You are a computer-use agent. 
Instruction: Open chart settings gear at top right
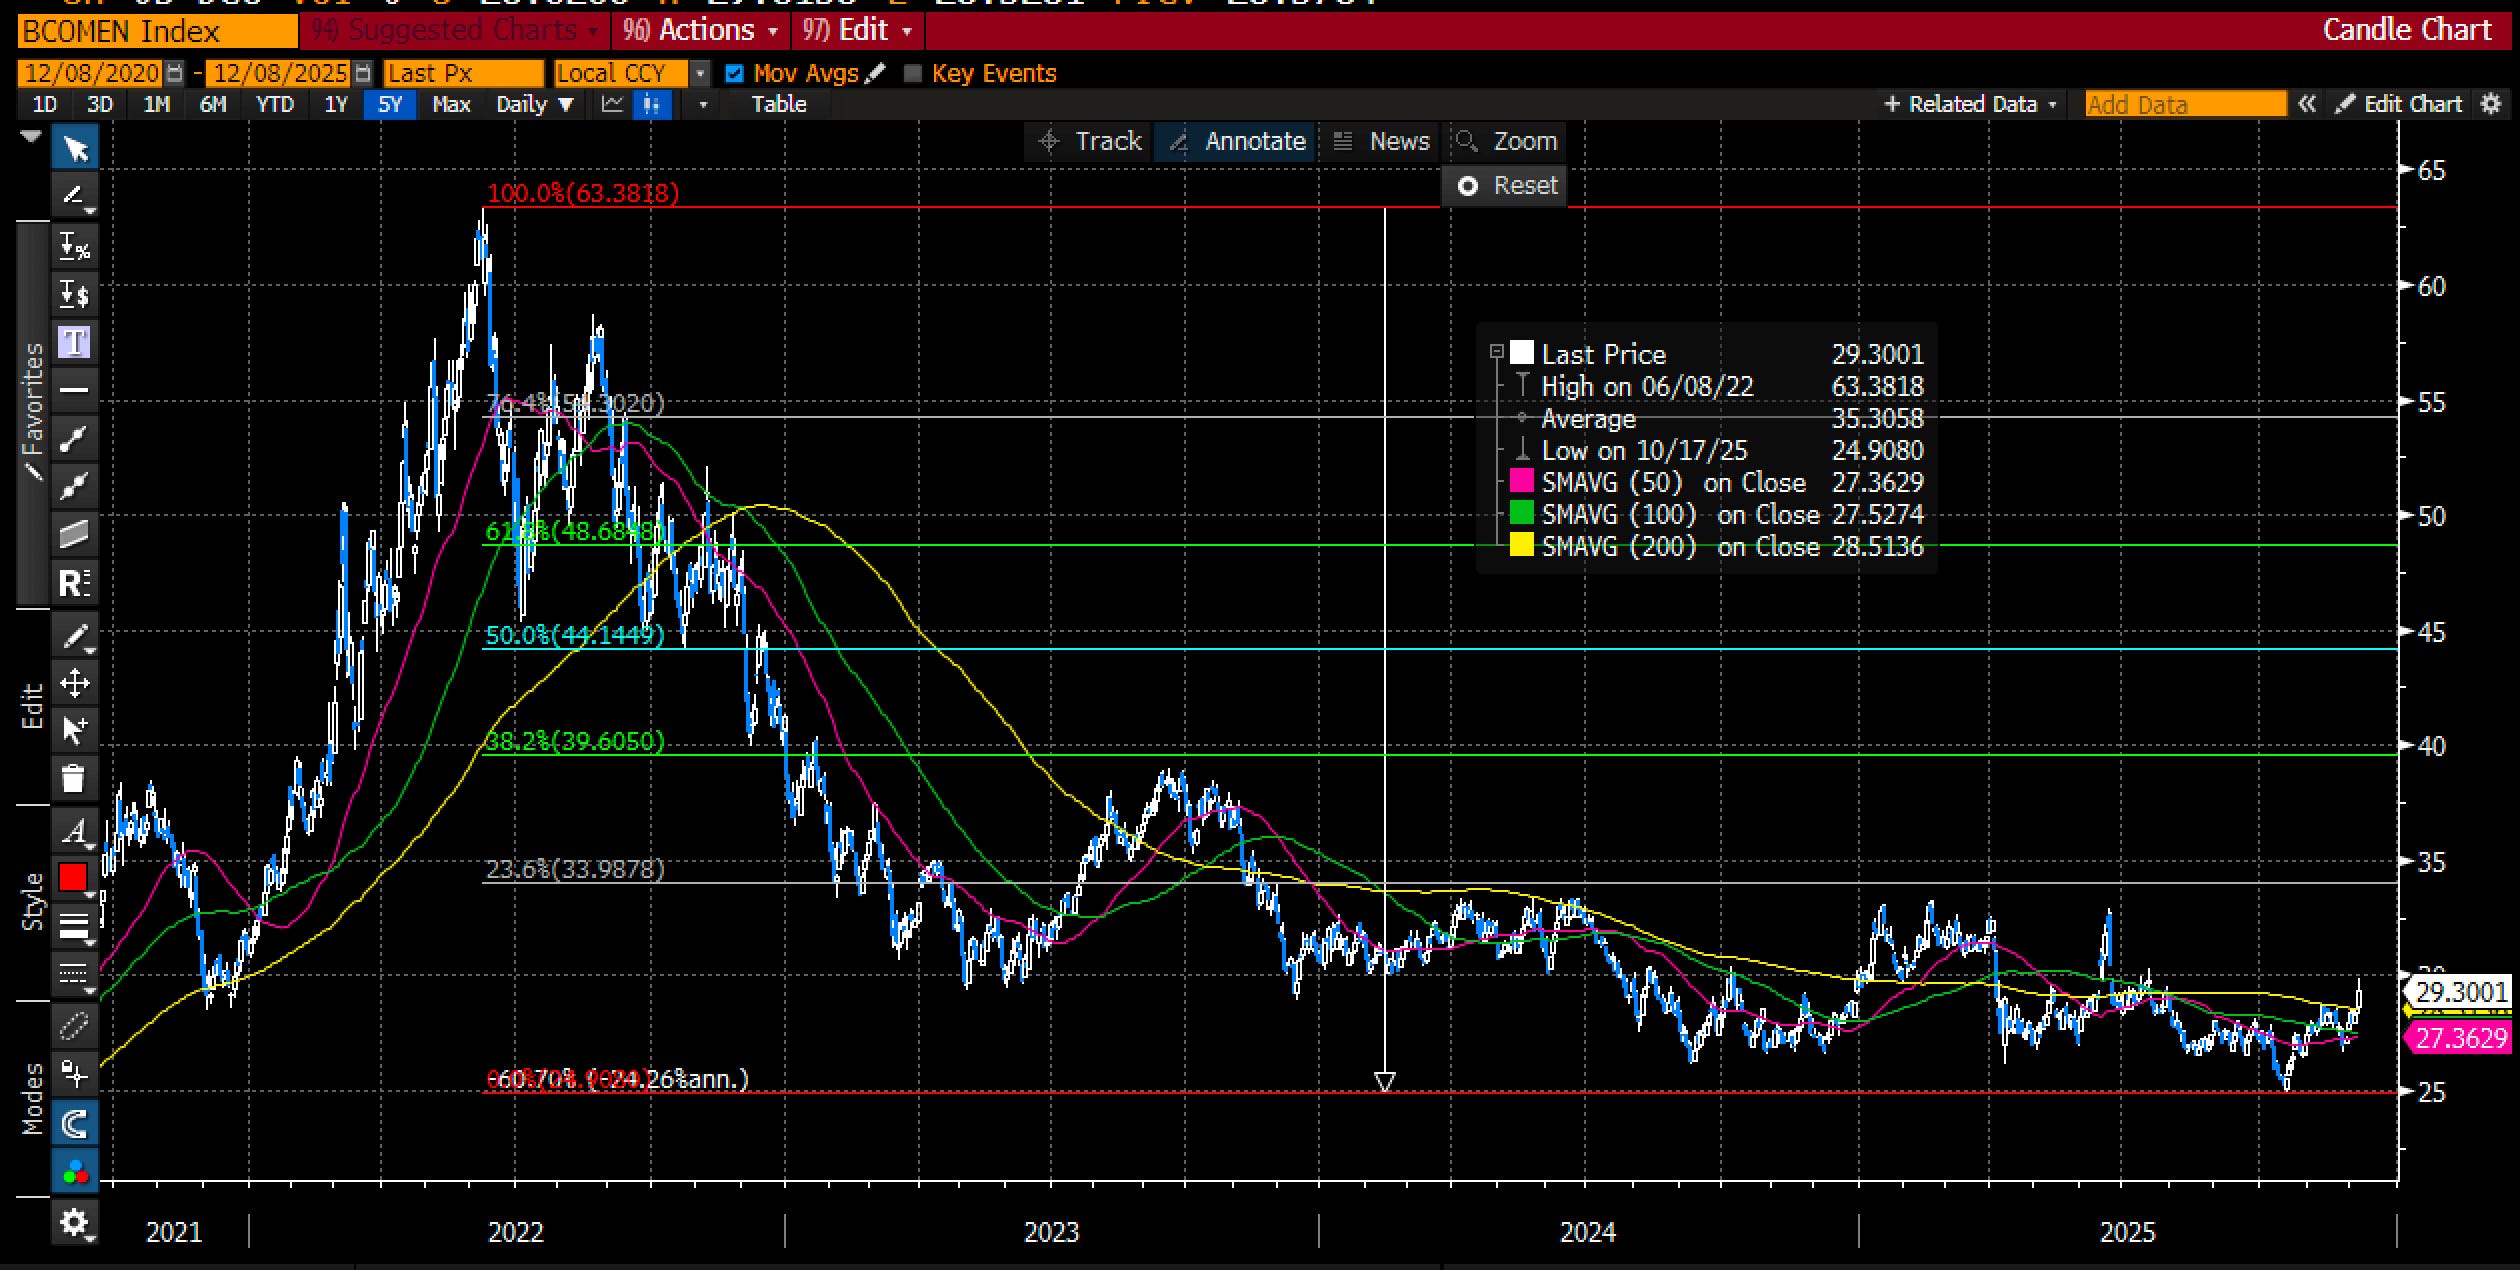pos(2491,104)
